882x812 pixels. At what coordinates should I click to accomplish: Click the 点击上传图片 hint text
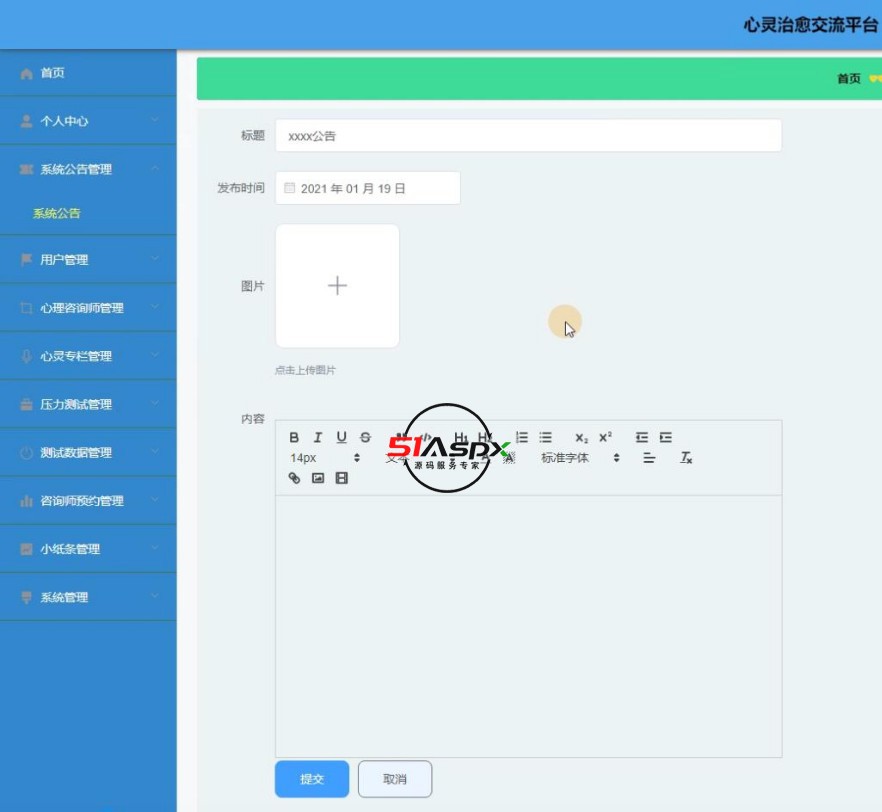[305, 370]
